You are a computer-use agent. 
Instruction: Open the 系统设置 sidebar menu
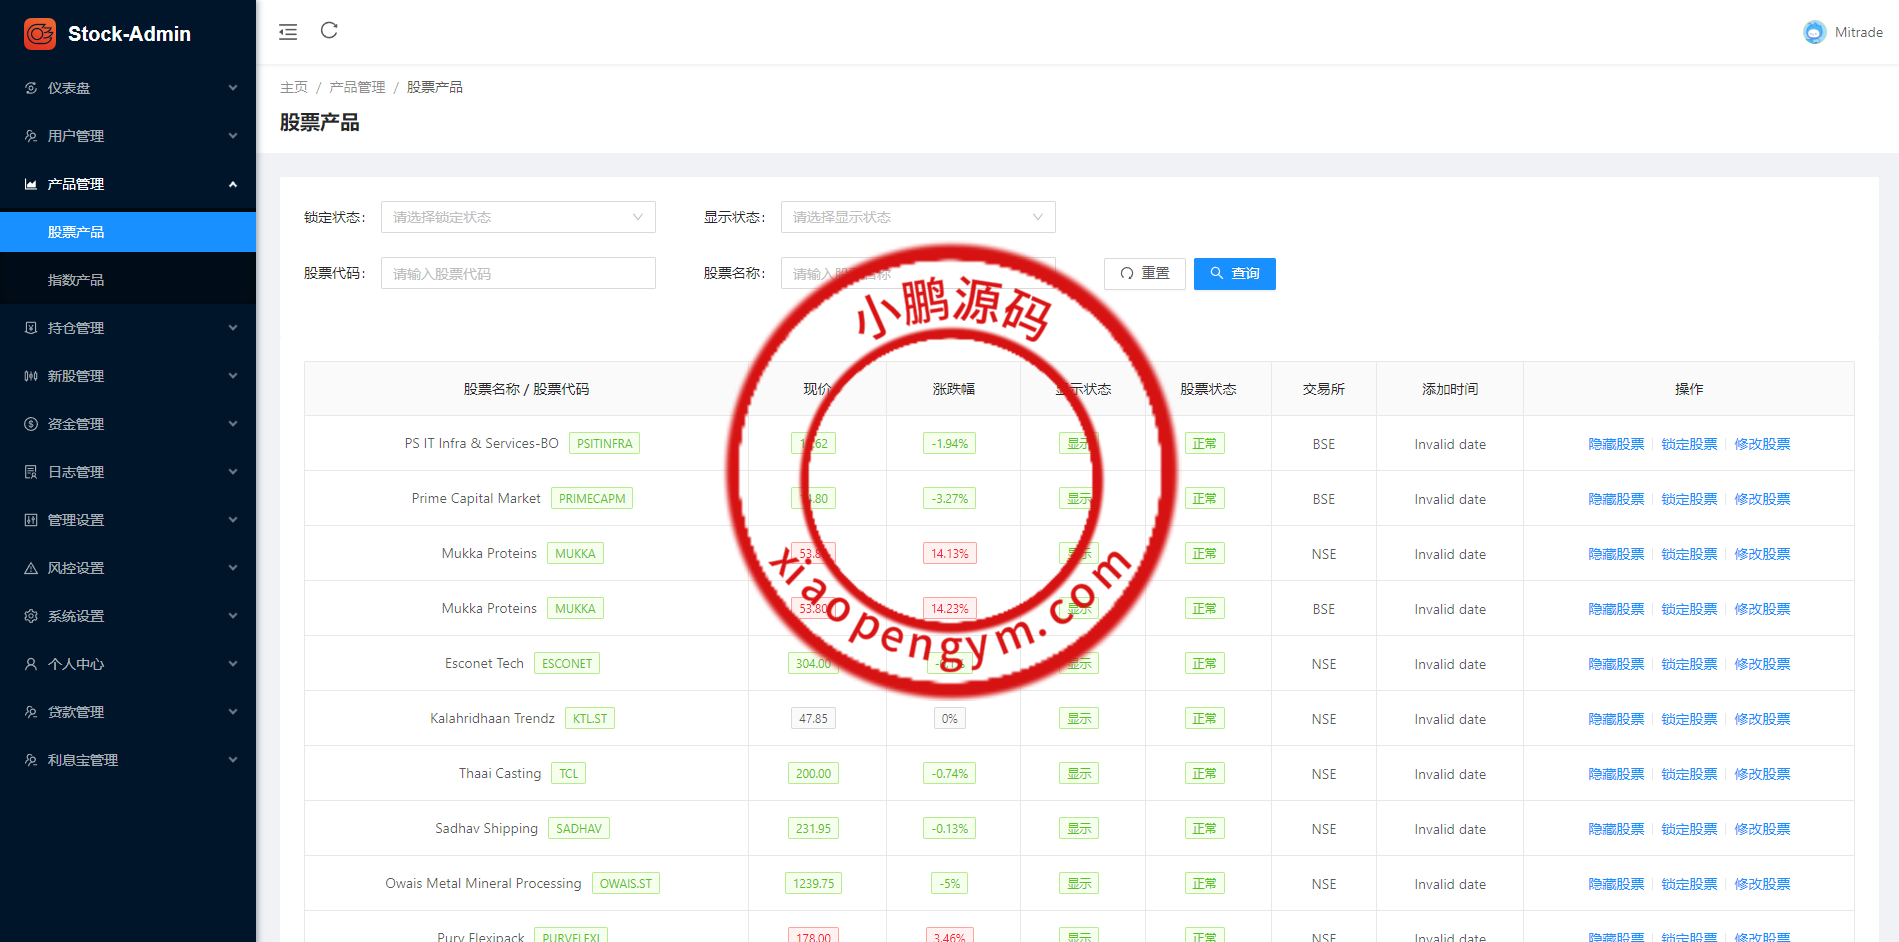pos(128,616)
